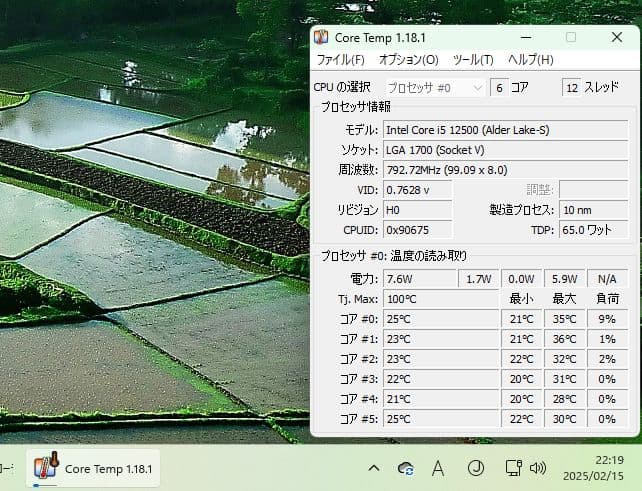This screenshot has height=491, width=642.
Task: Click the power value 0.0W
Action: pyautogui.click(x=521, y=279)
